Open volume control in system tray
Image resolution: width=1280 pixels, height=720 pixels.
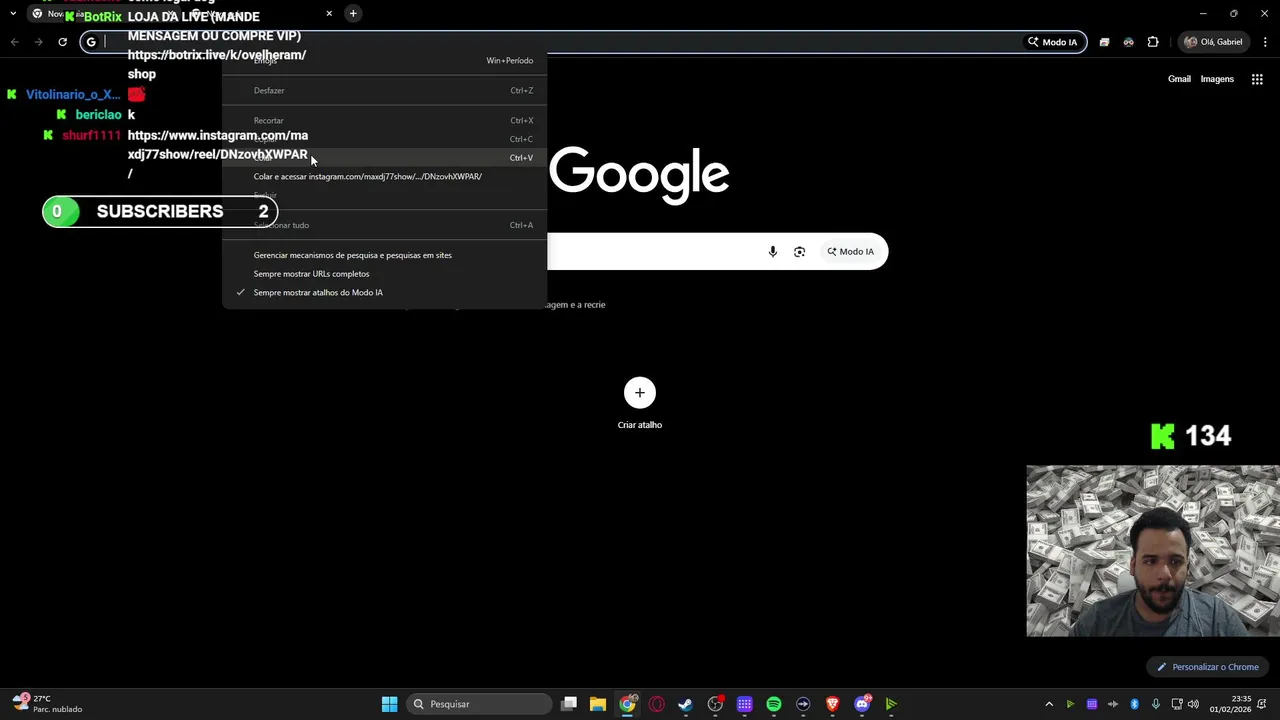coord(1193,704)
